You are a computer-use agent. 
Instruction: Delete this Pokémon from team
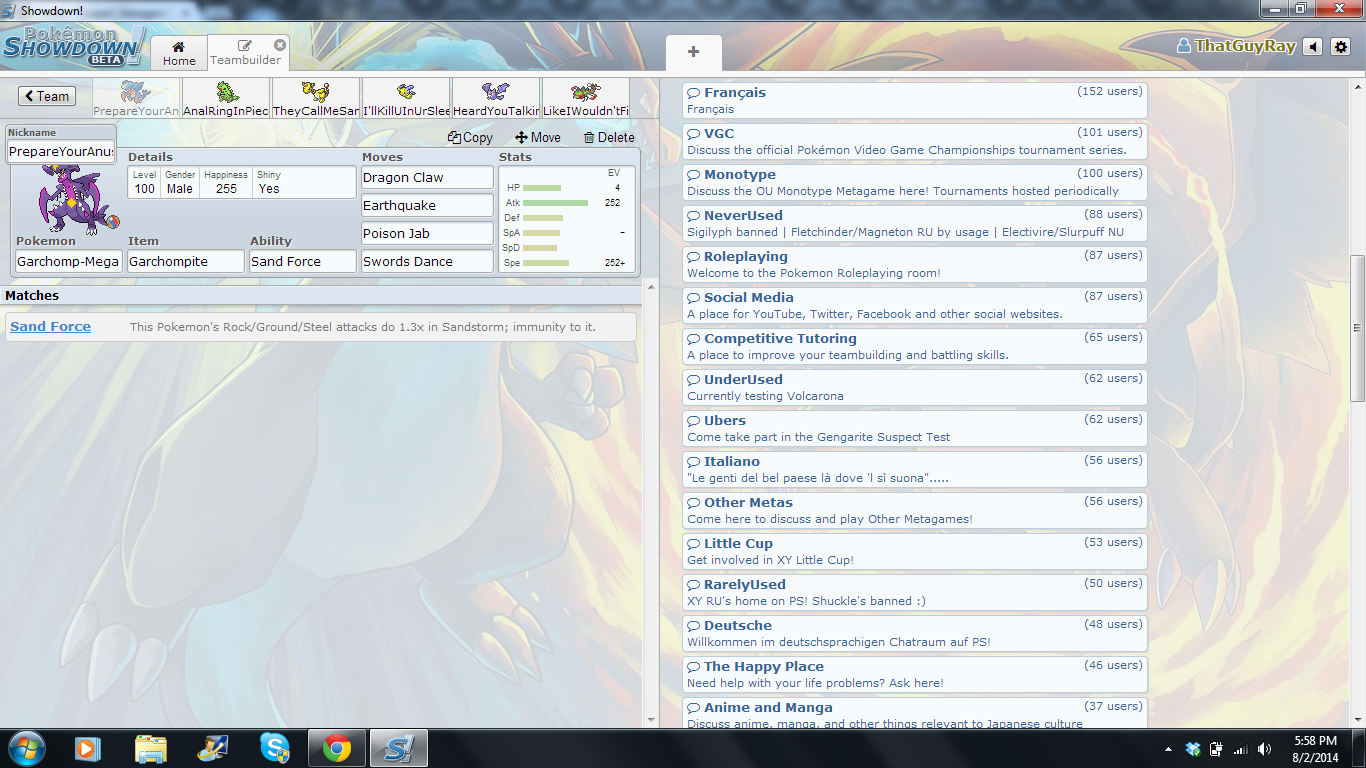pyautogui.click(x=609, y=137)
